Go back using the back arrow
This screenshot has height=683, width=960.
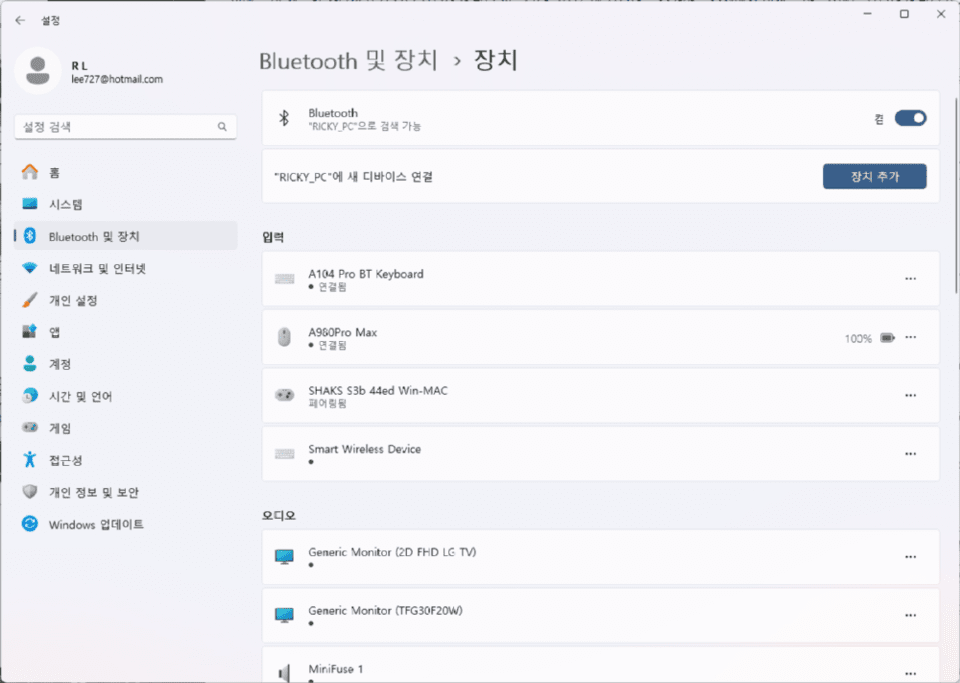[20, 20]
